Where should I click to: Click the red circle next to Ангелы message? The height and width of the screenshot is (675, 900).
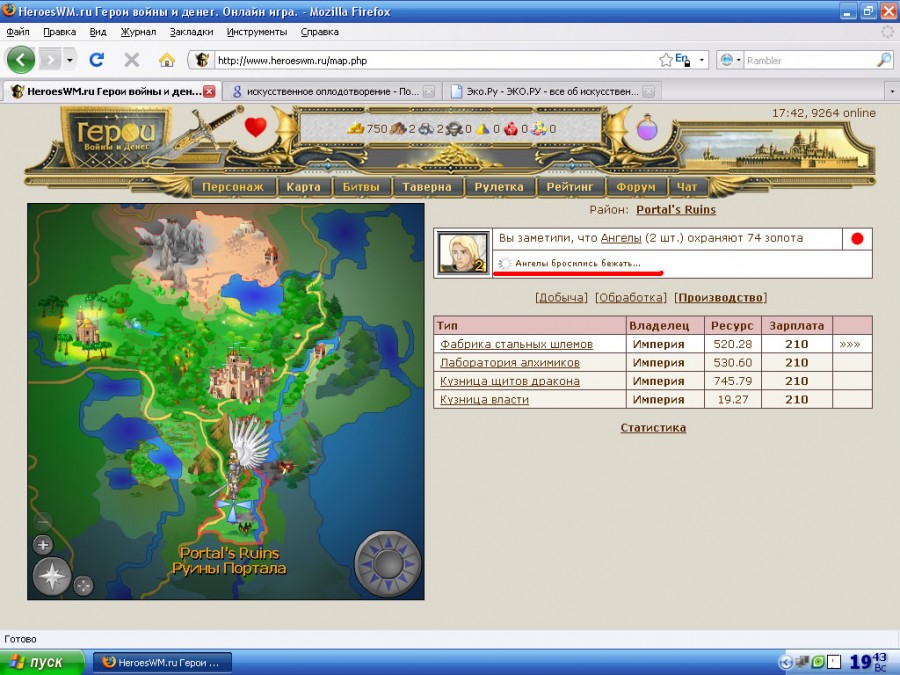click(858, 239)
